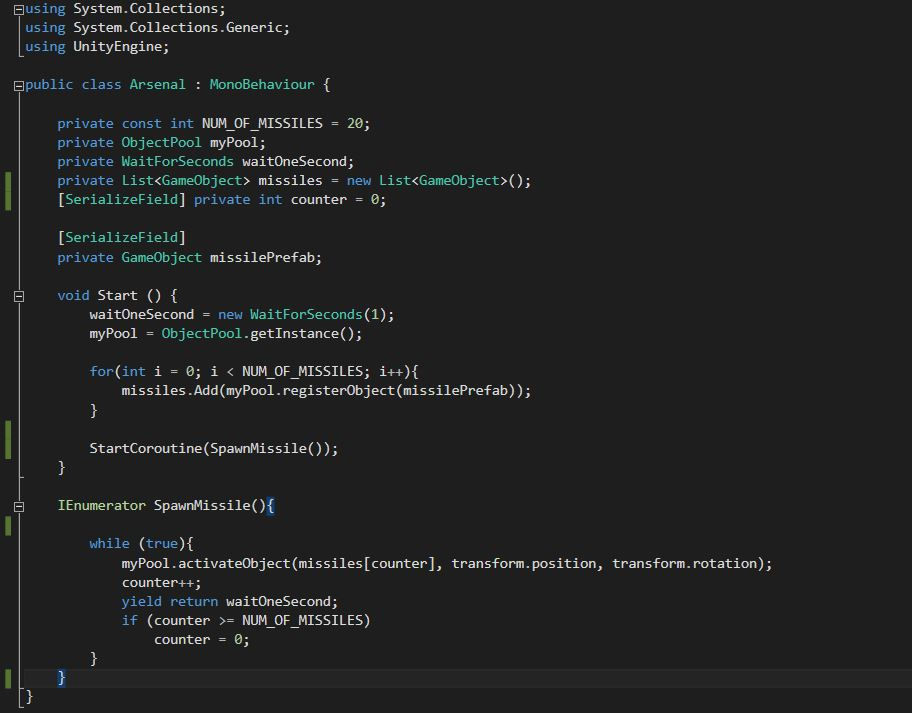Click 'missiles' in the List field declaration
The height and width of the screenshot is (713, 912).
pos(290,181)
